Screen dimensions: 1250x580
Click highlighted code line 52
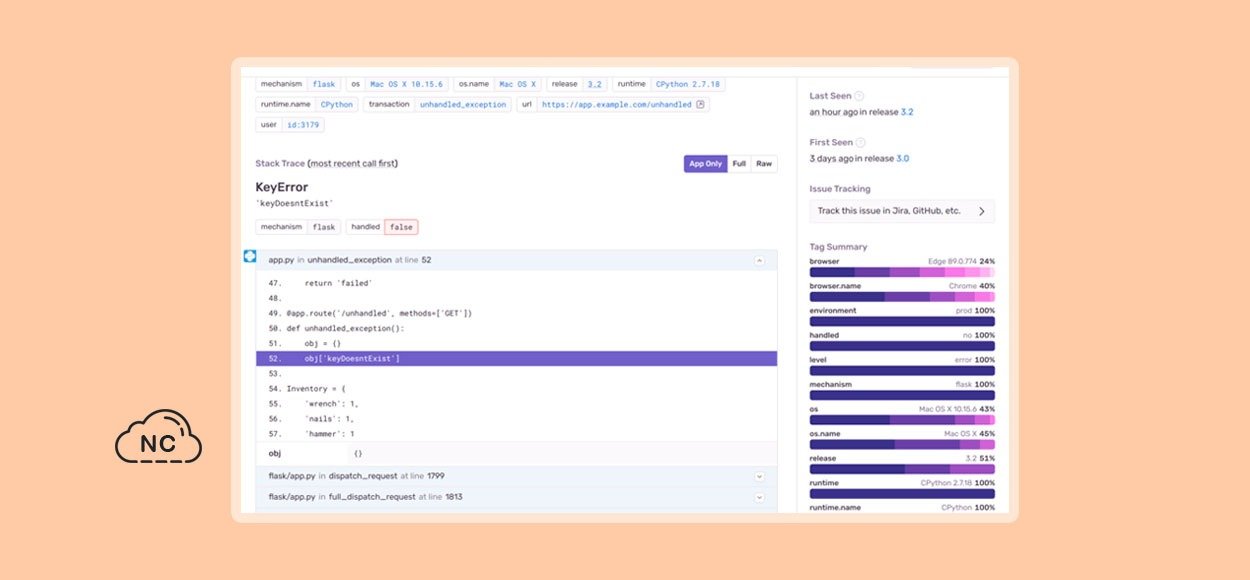point(516,359)
